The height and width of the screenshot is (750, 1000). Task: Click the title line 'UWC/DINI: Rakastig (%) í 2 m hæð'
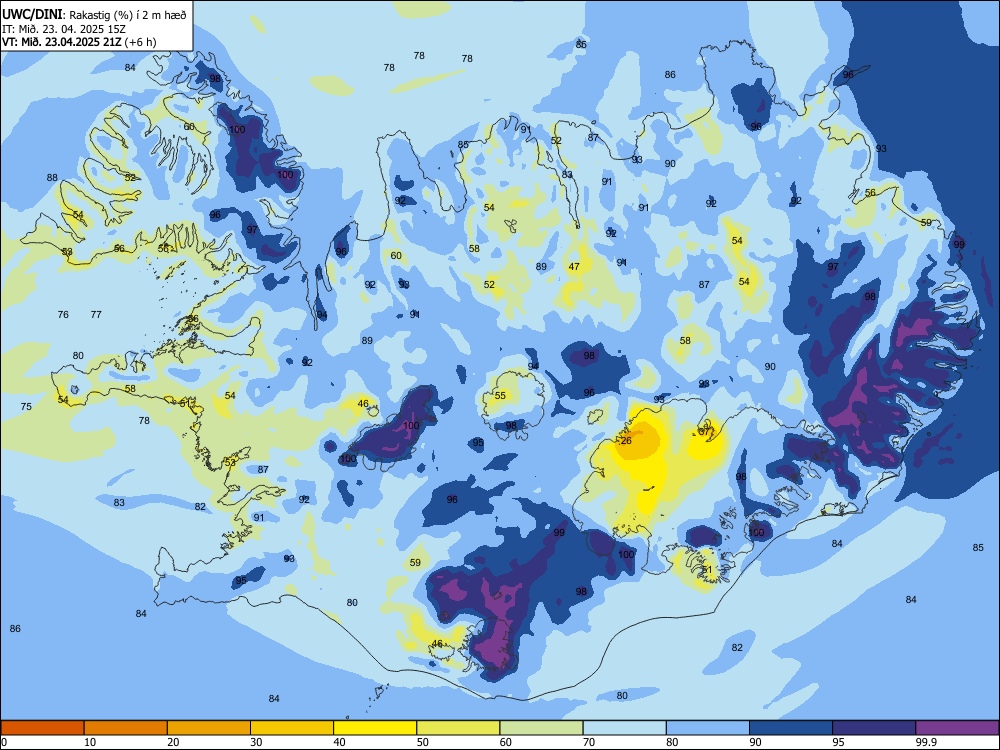(94, 14)
